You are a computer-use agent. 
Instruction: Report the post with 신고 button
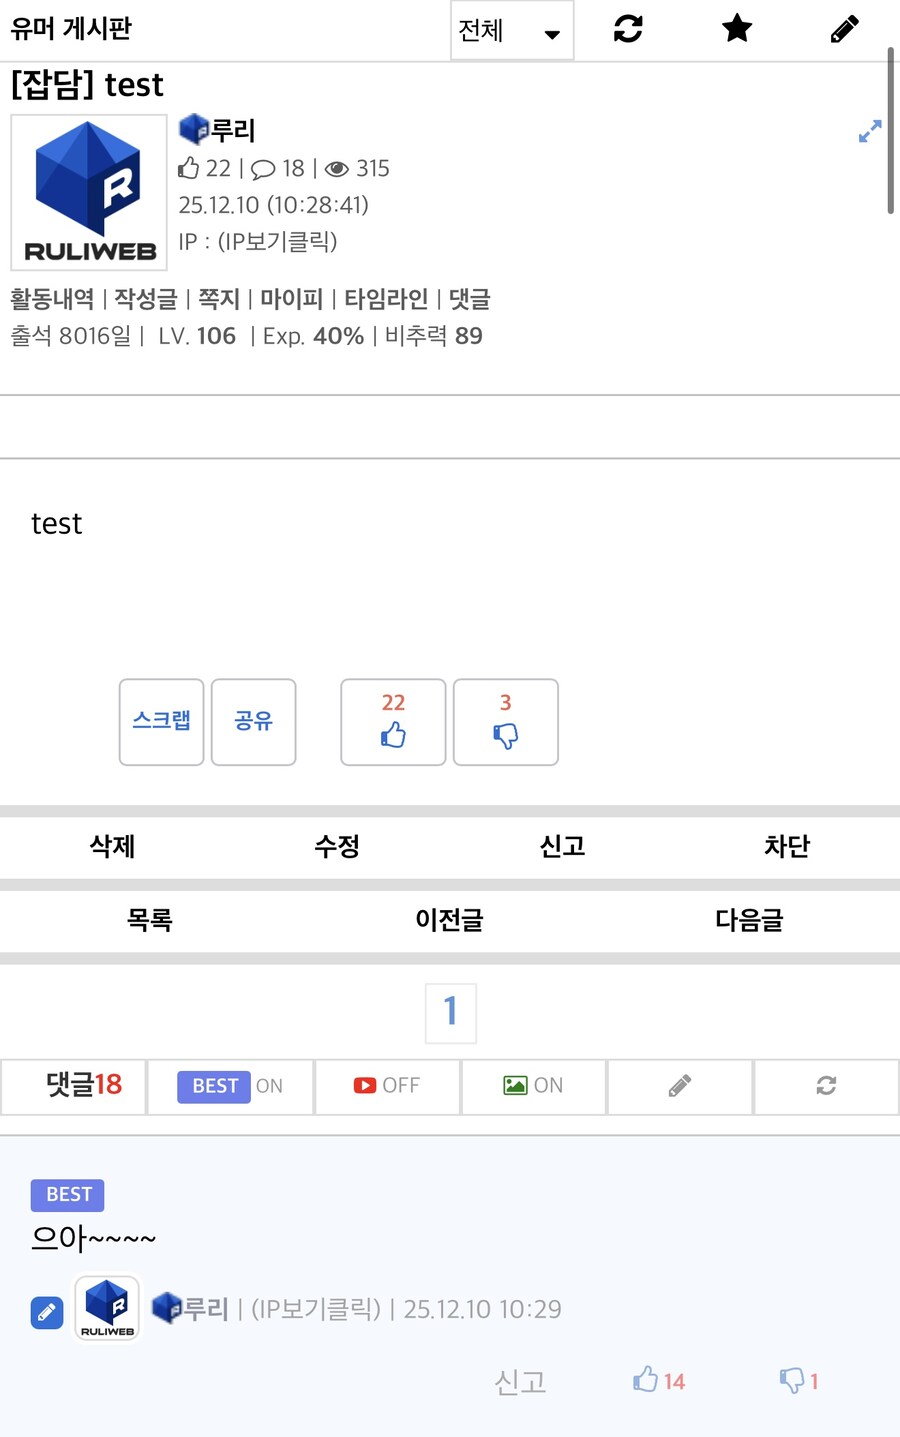tap(561, 847)
